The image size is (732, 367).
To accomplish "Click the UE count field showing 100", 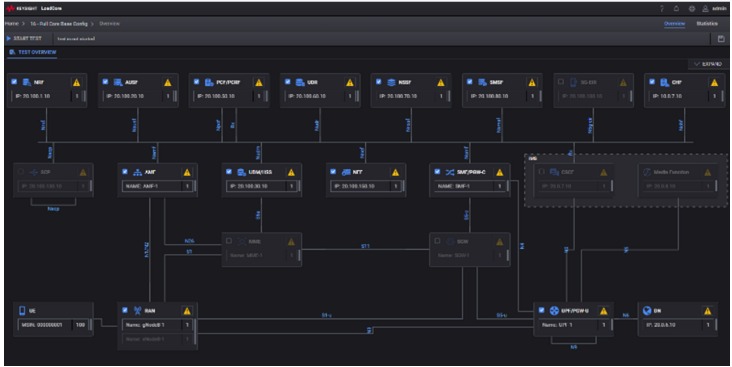I will pos(80,325).
